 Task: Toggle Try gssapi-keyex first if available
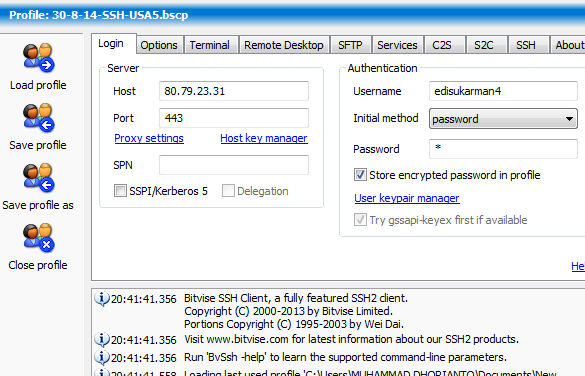click(x=360, y=219)
